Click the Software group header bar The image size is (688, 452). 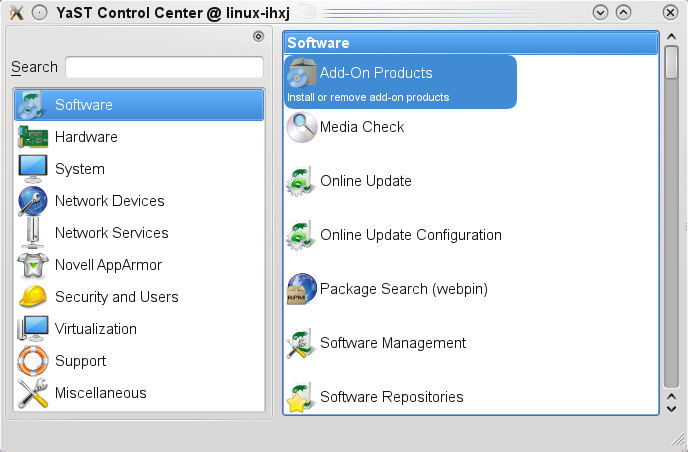point(471,43)
